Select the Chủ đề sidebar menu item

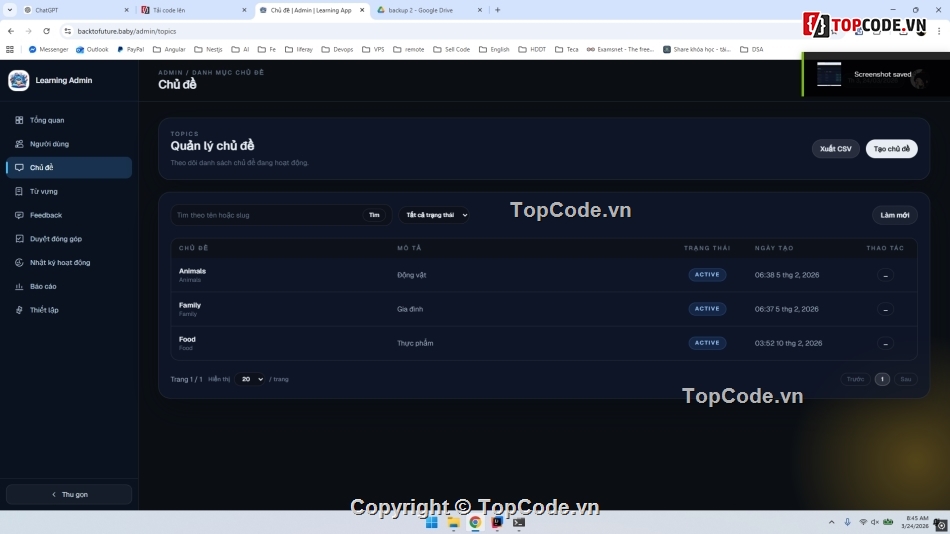pos(69,167)
